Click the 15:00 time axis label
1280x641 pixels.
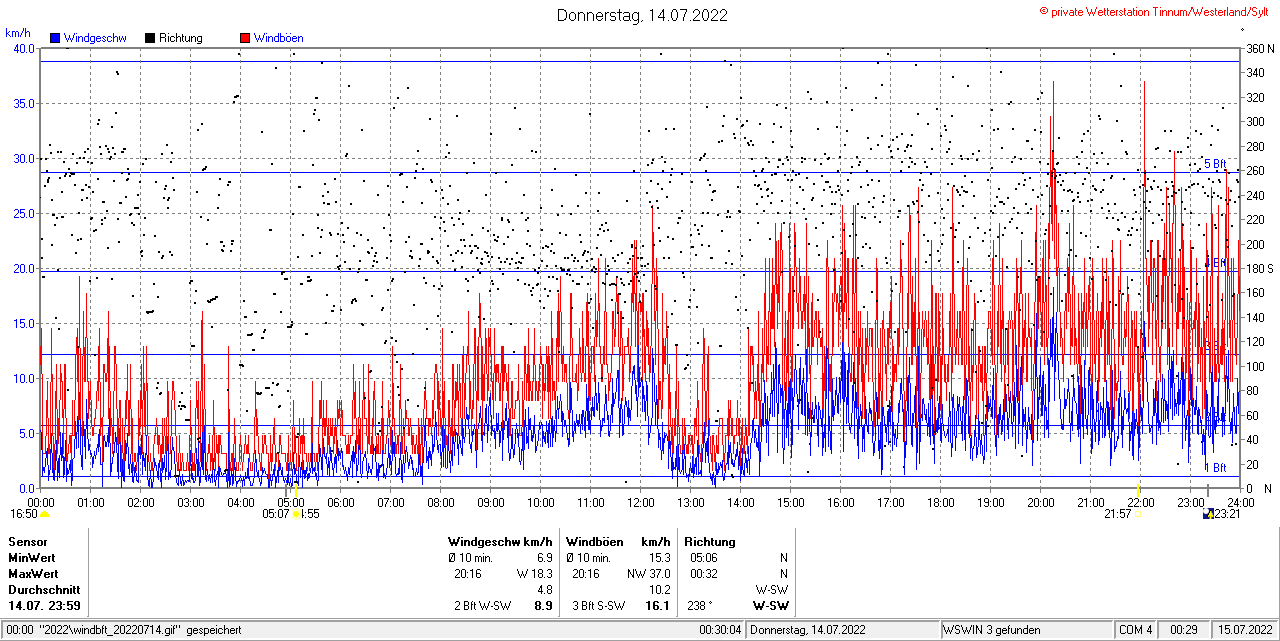[x=791, y=502]
